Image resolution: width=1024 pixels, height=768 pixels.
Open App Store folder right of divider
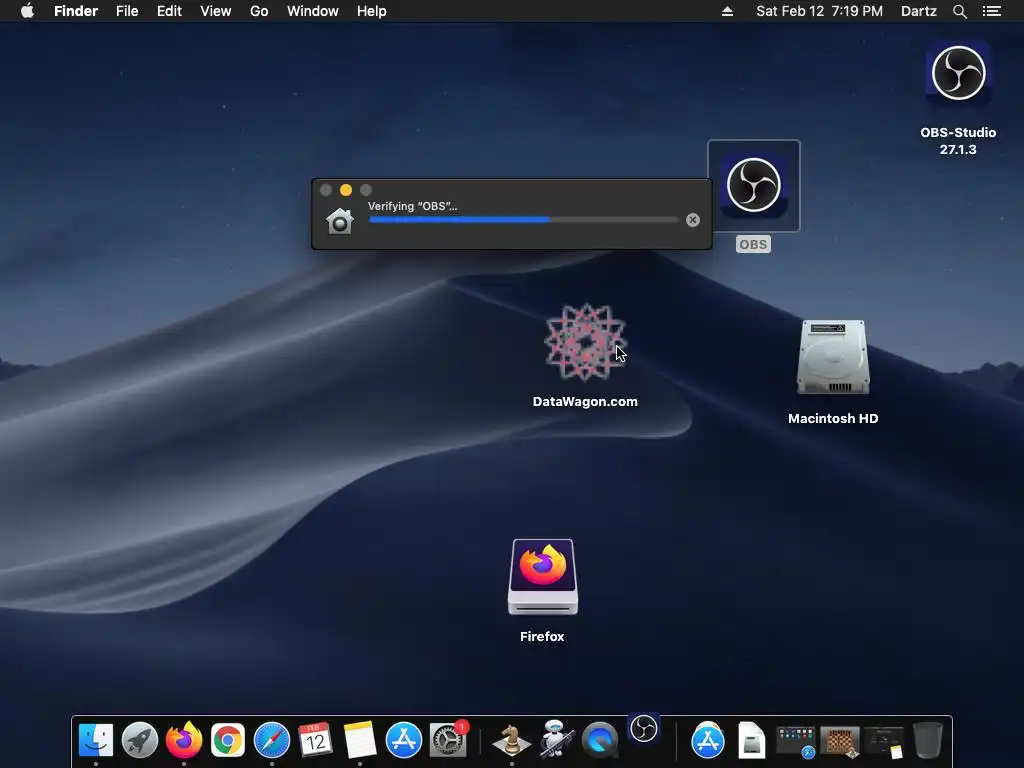click(x=707, y=741)
